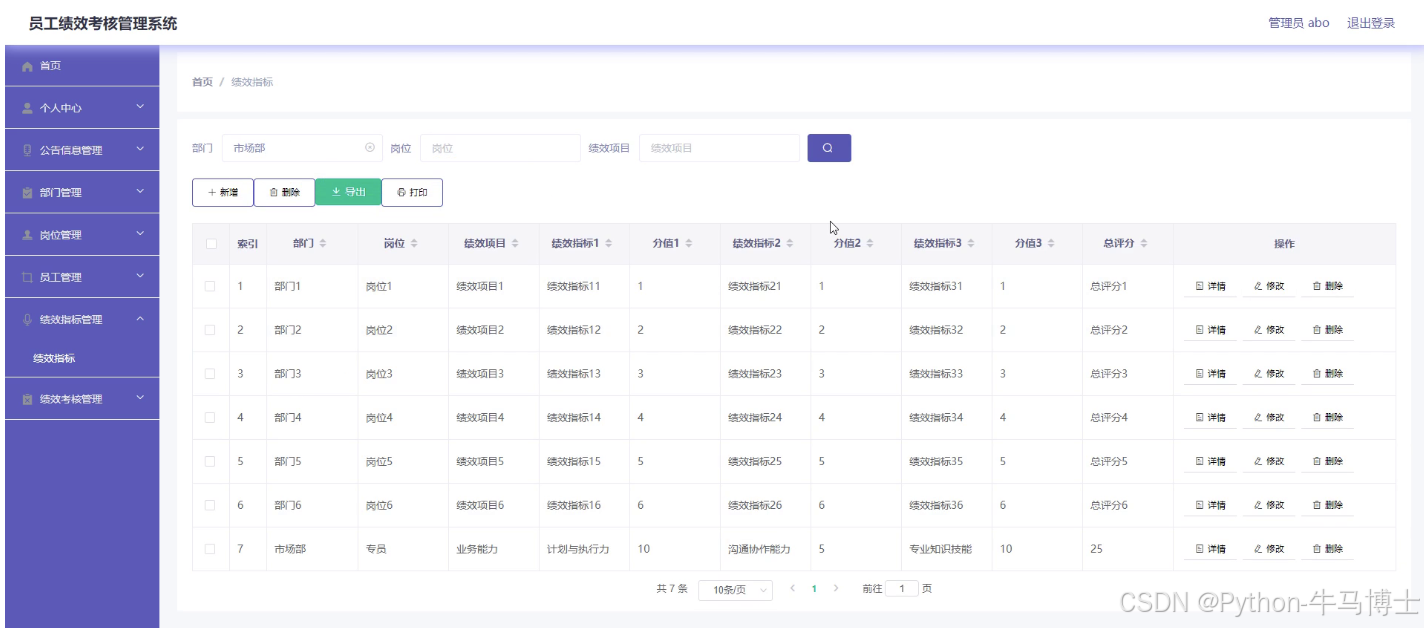Open the search with the magnifier icon

[x=829, y=147]
